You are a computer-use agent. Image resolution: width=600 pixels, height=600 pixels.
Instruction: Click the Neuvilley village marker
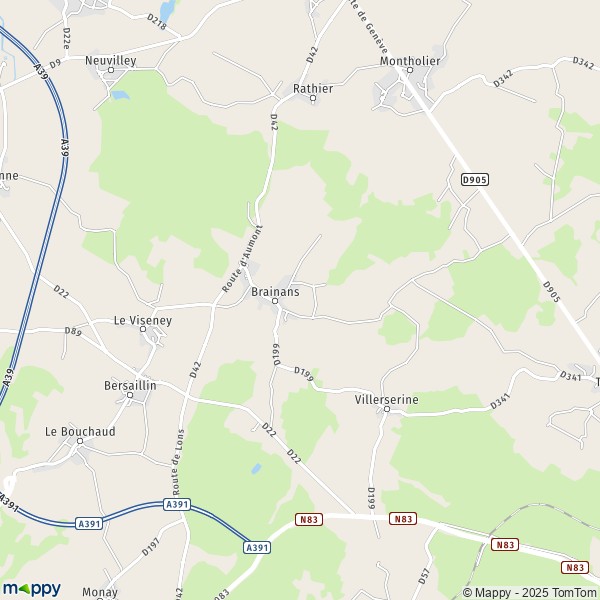pyautogui.click(x=111, y=70)
